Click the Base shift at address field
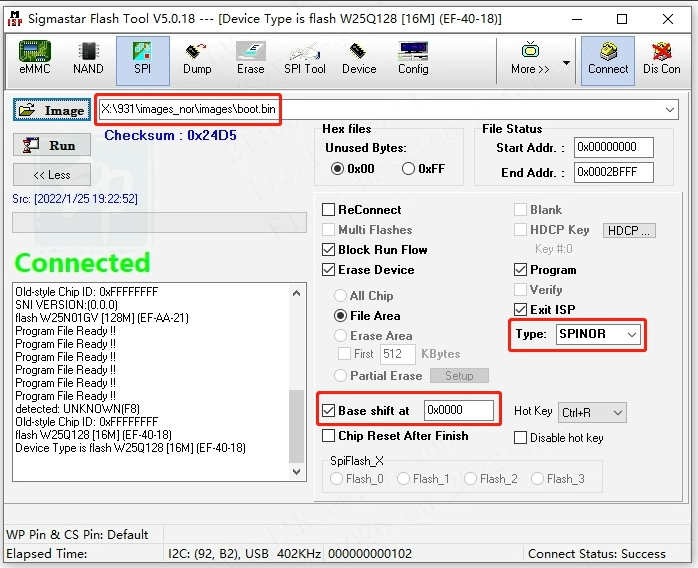 coord(458,411)
